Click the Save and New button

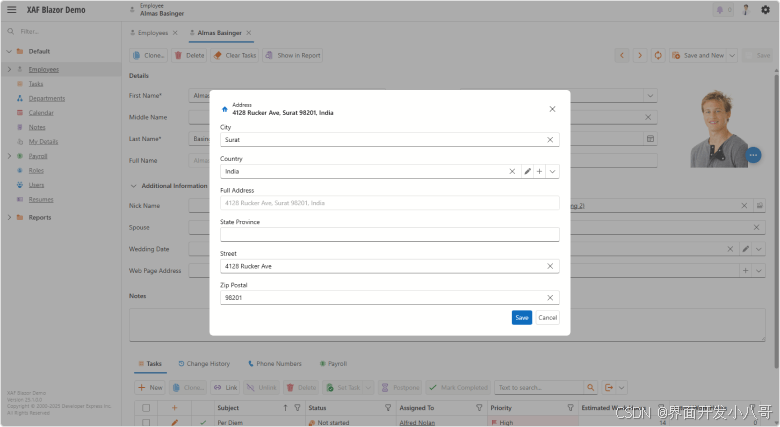698,55
